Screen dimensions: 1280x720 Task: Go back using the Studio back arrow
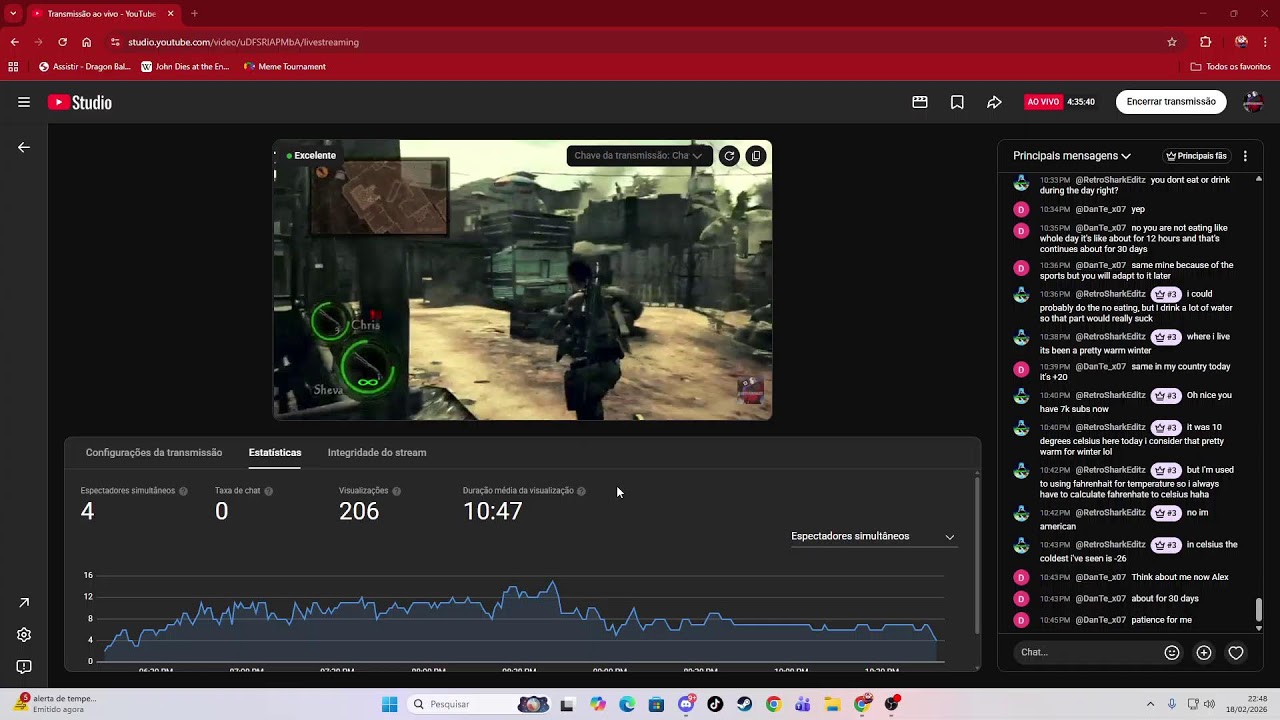(24, 147)
